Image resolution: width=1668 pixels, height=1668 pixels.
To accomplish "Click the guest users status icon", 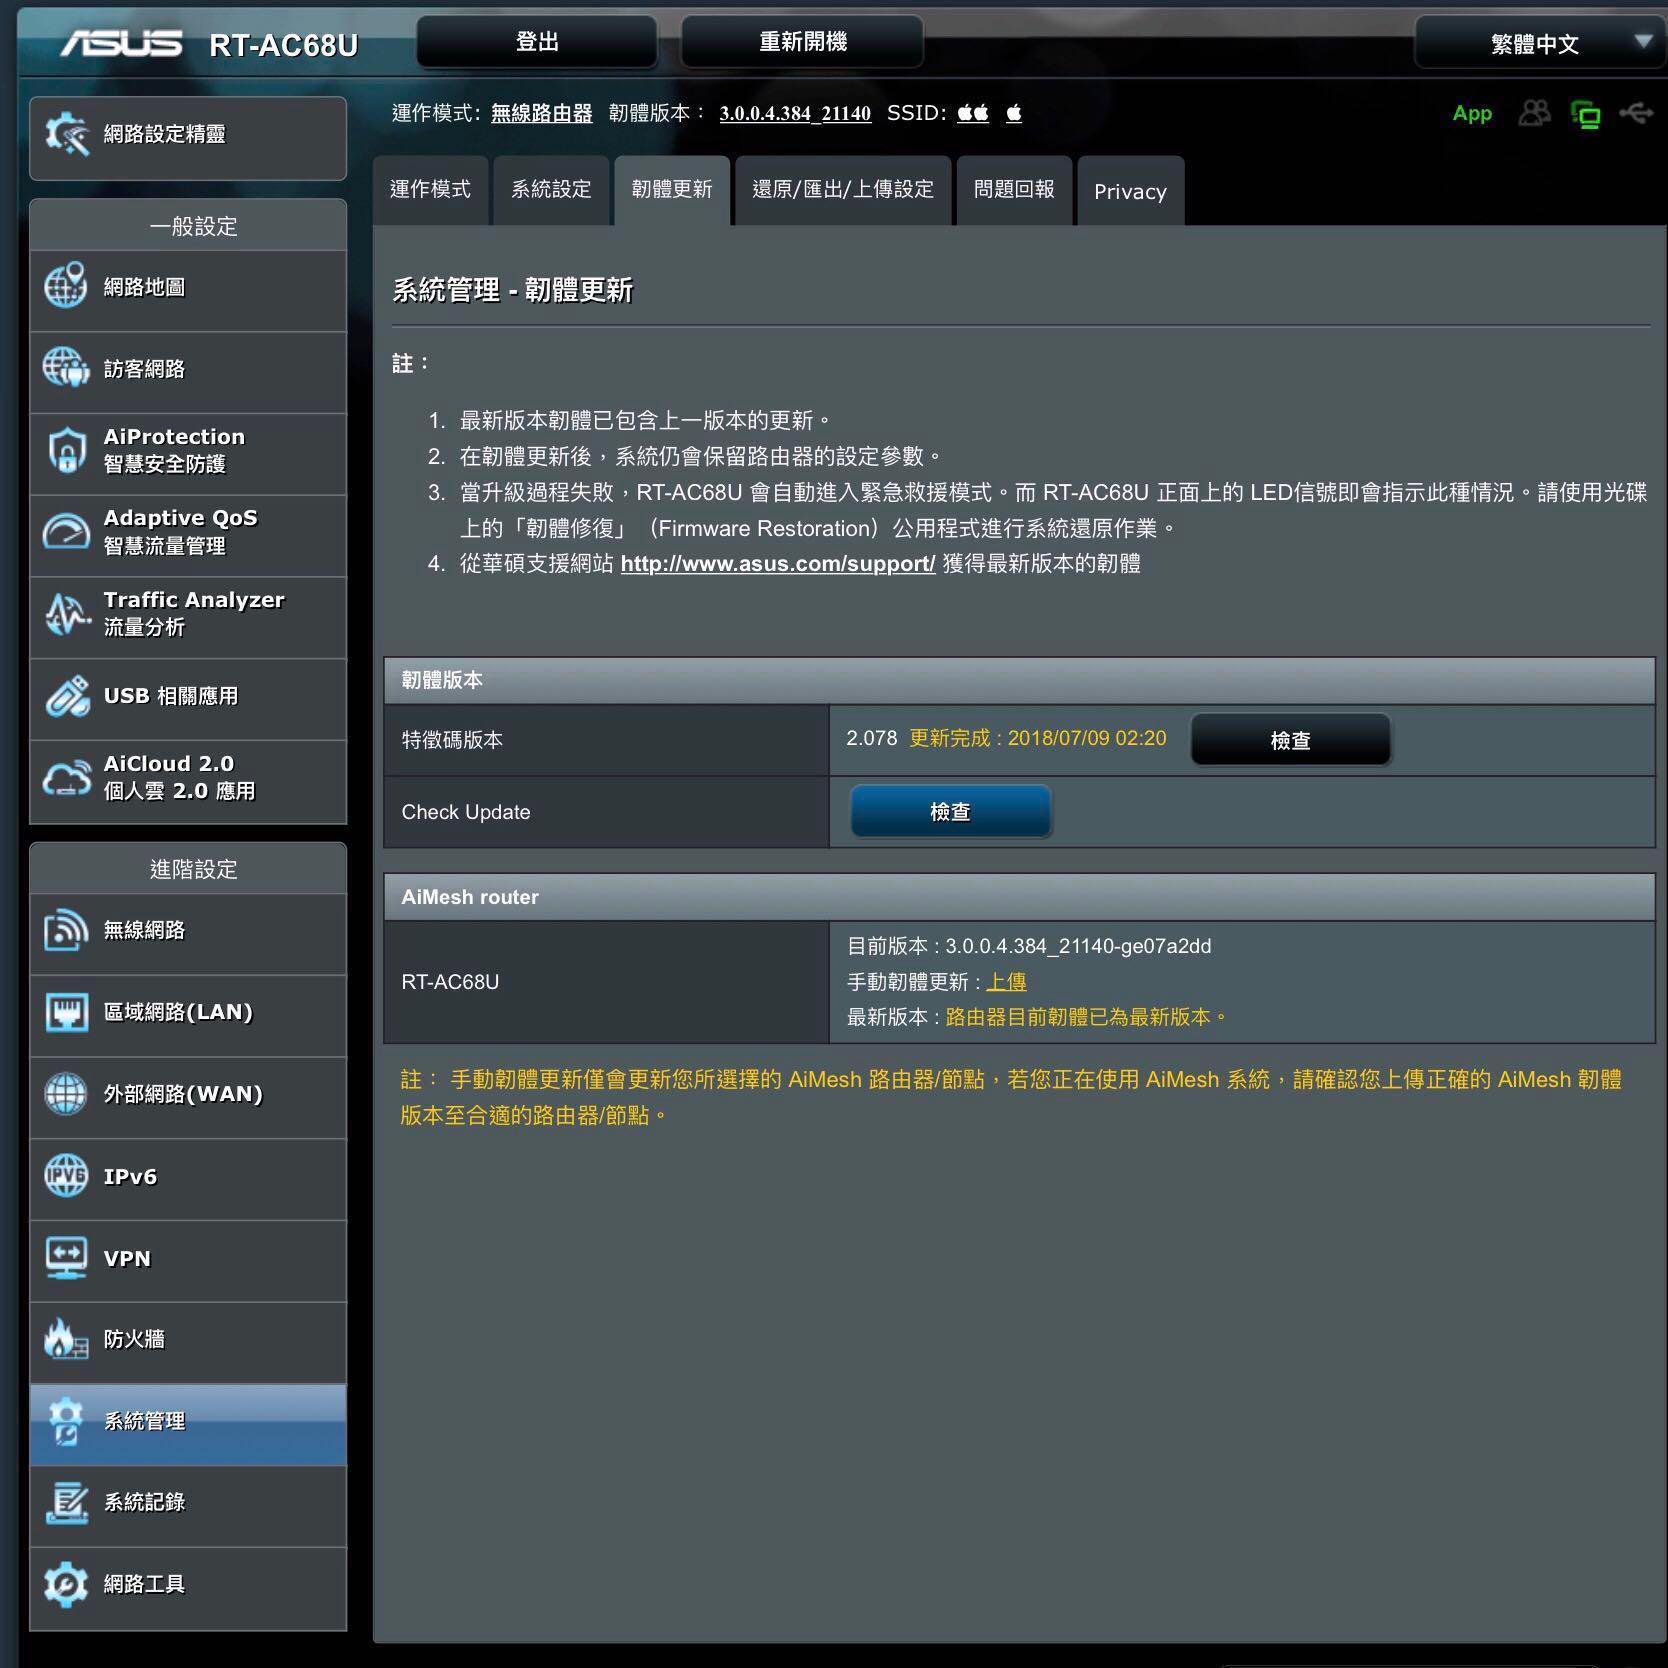I will pos(1534,113).
